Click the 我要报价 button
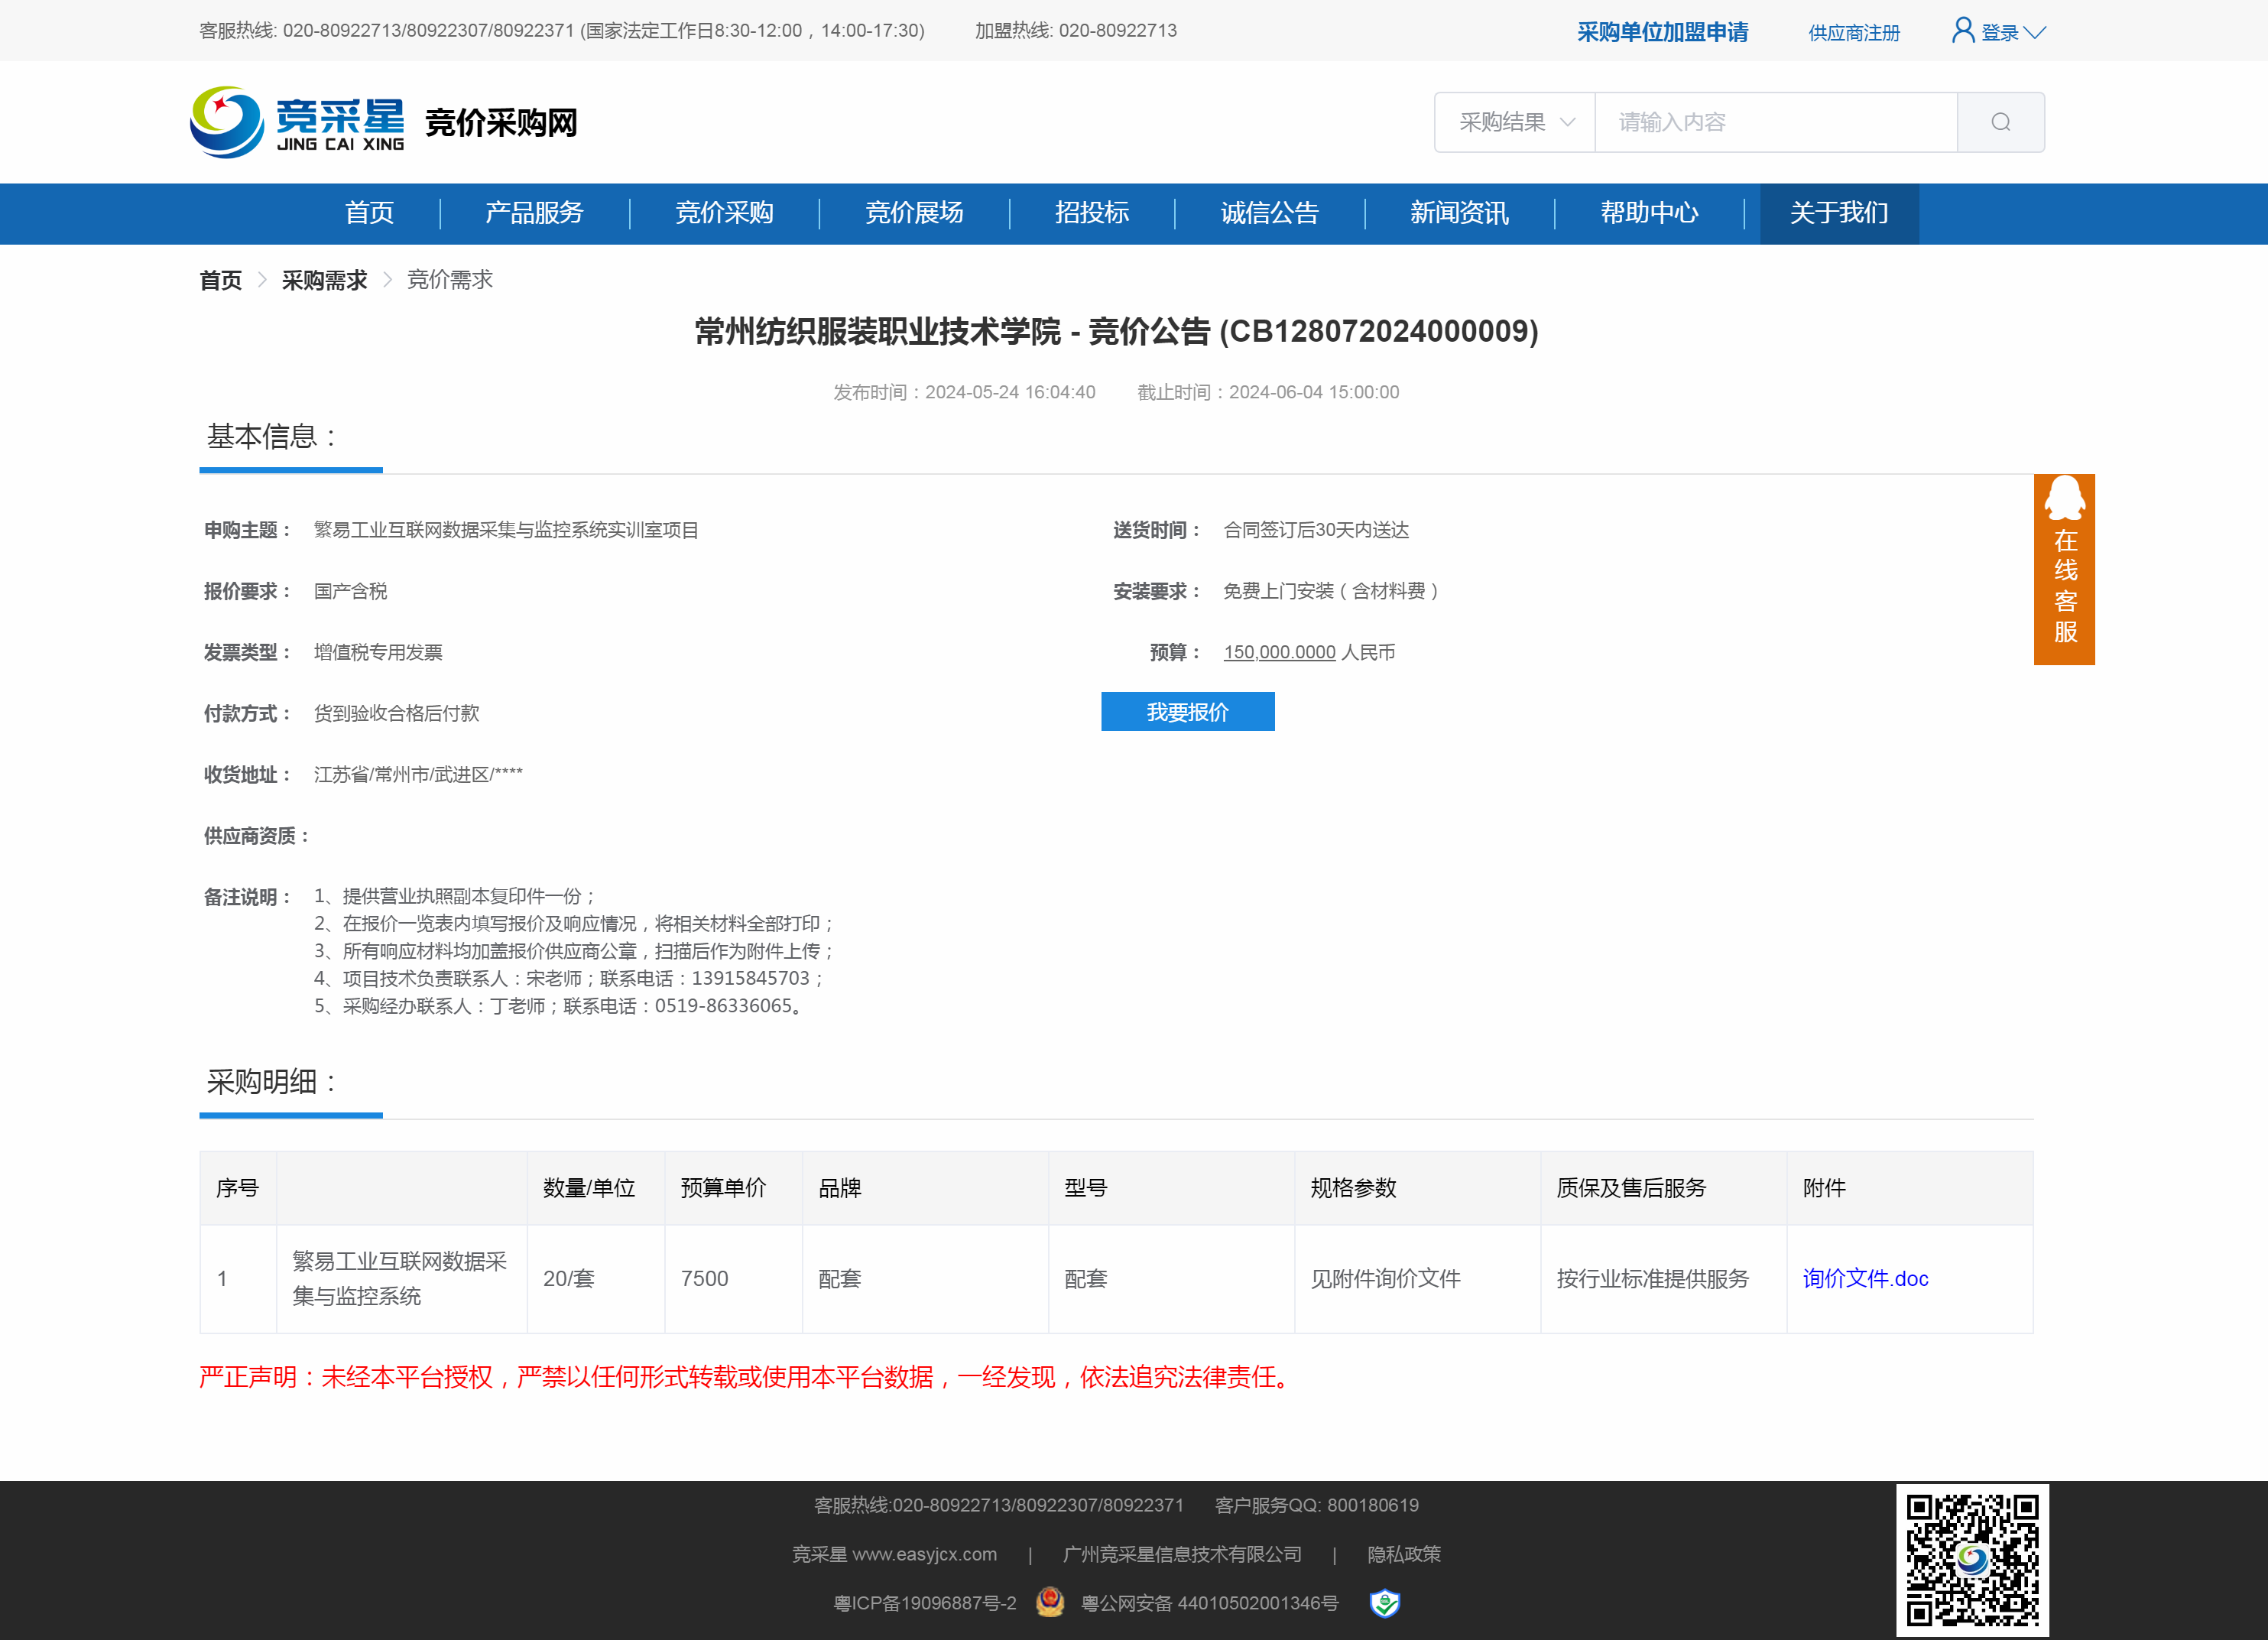Screen dimensions: 2268x1640 pyautogui.click(x=1187, y=712)
